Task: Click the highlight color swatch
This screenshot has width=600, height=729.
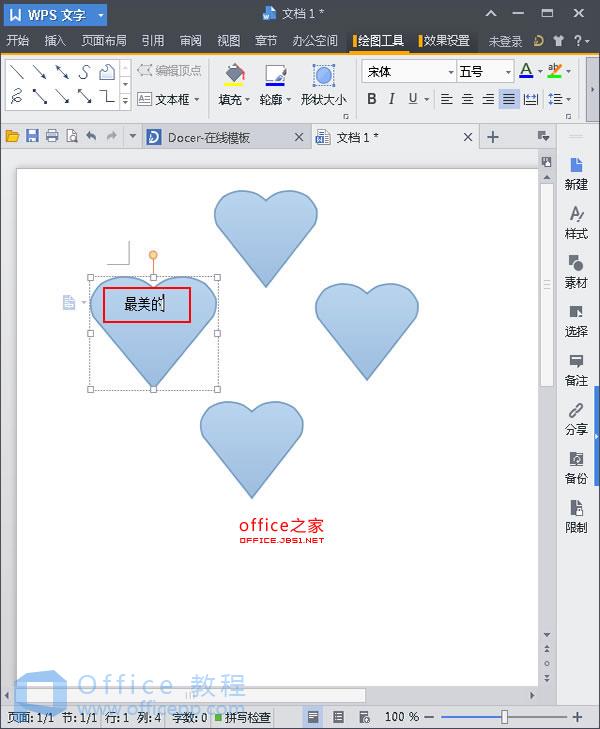Action: [554, 71]
